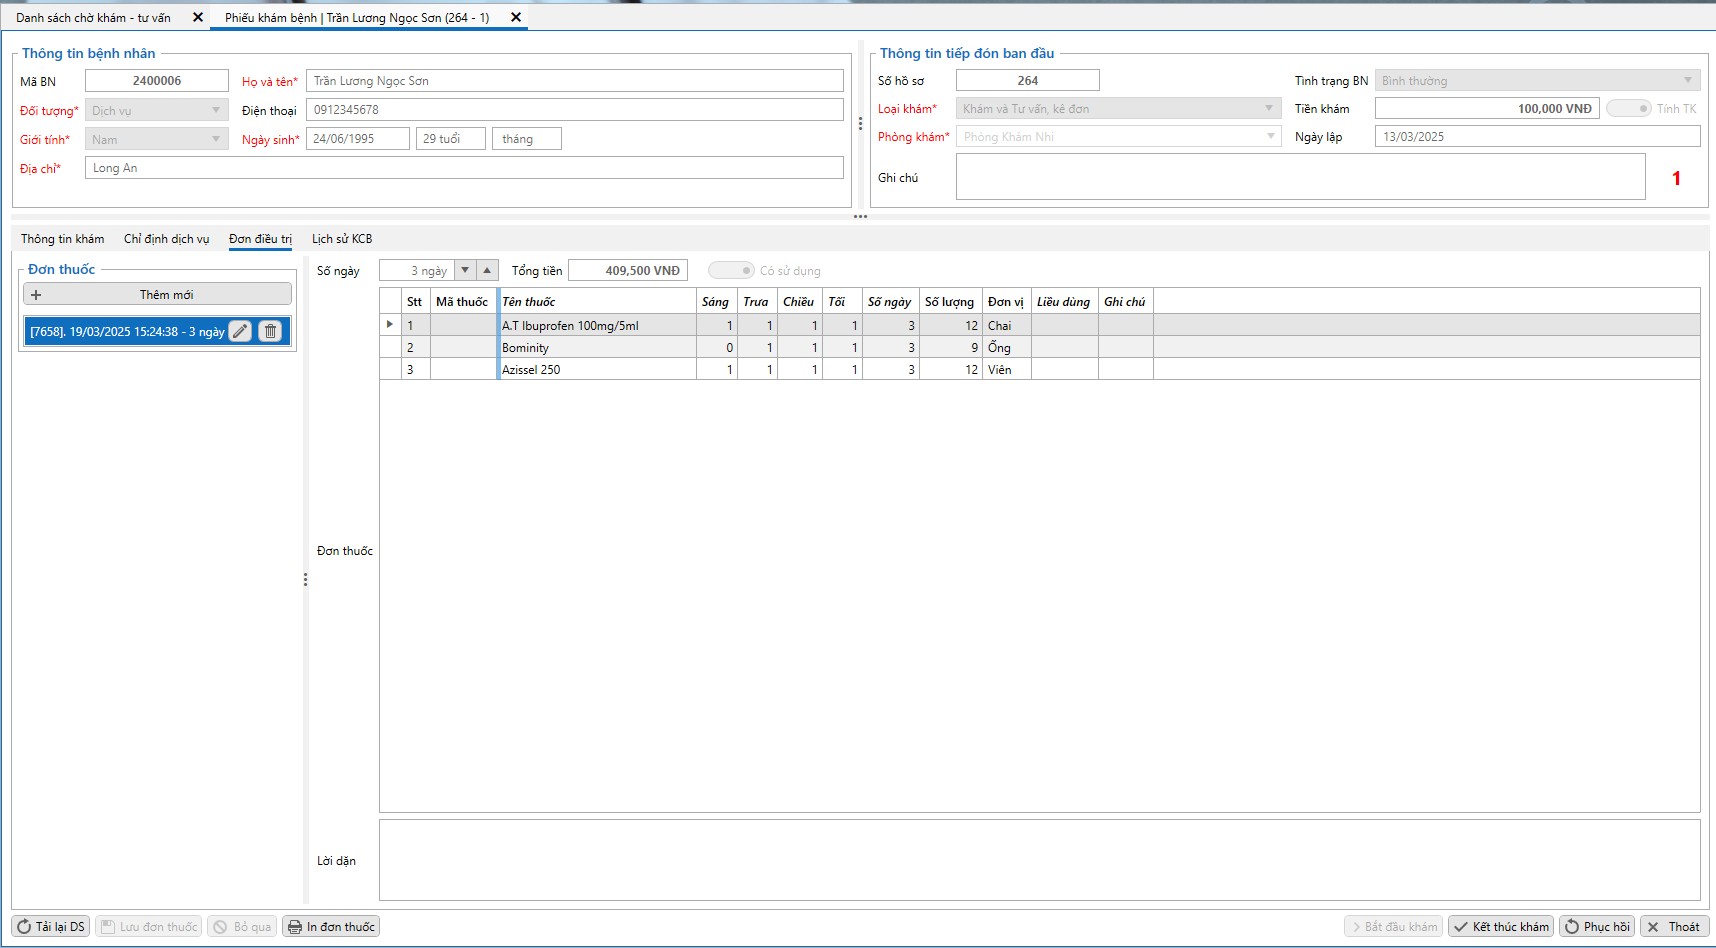Click the pencil edit icon on prescription 7658

[x=240, y=331]
